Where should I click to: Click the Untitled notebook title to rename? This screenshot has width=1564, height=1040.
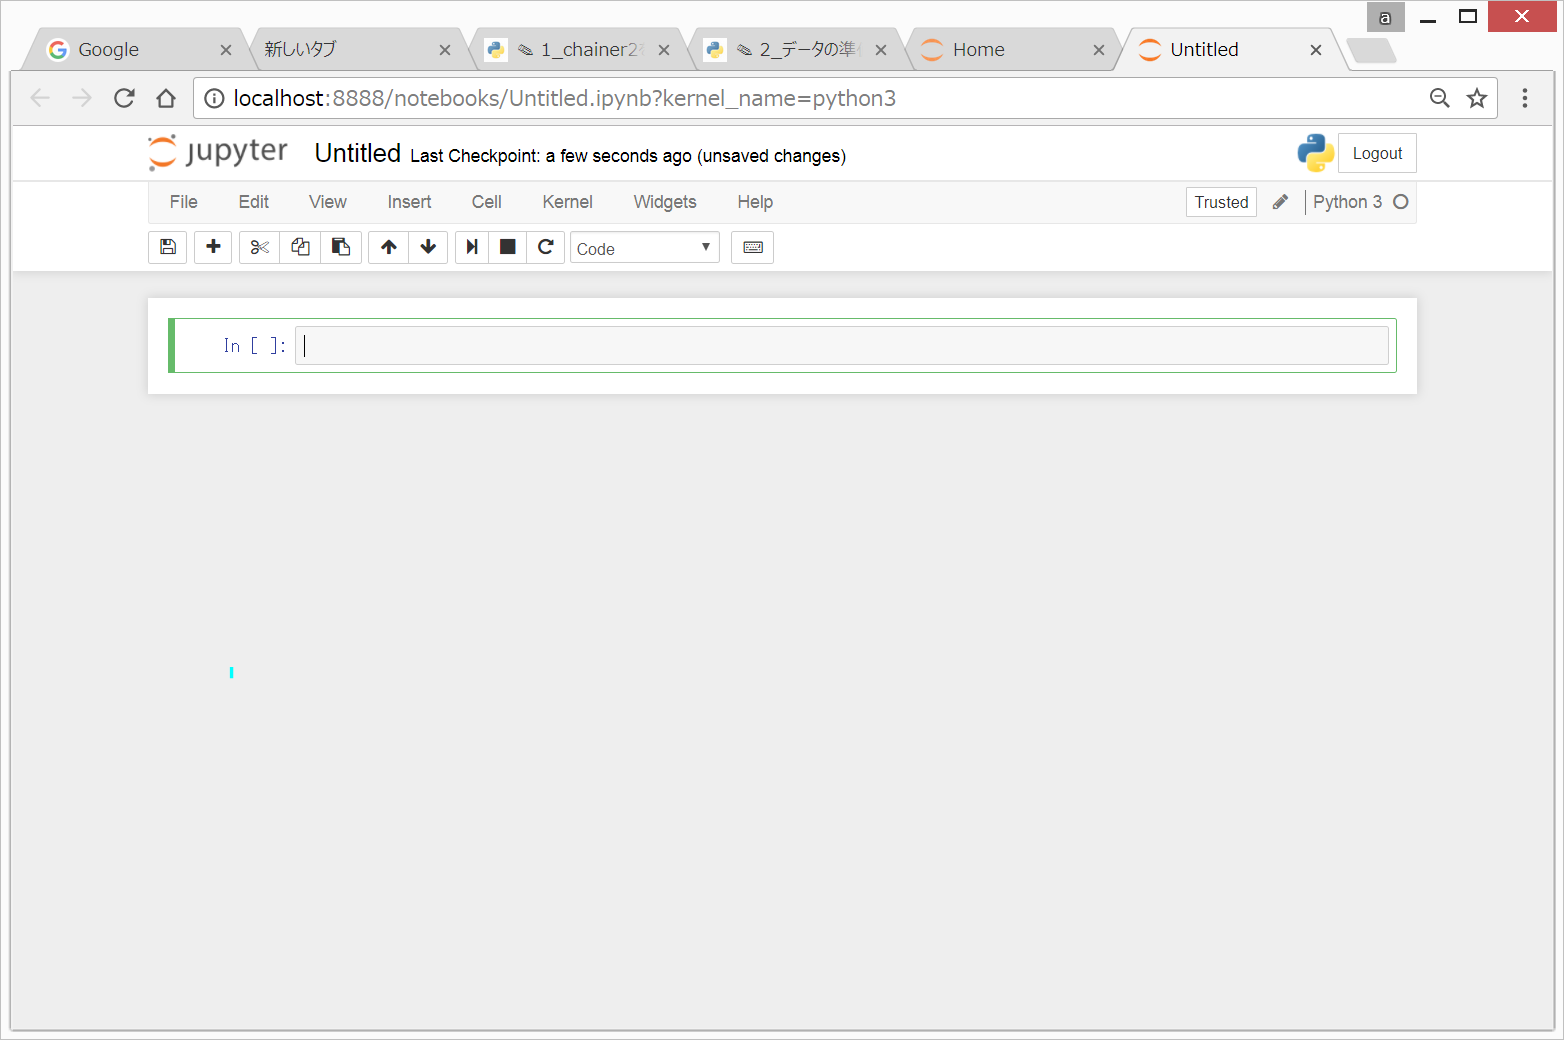coord(357,153)
